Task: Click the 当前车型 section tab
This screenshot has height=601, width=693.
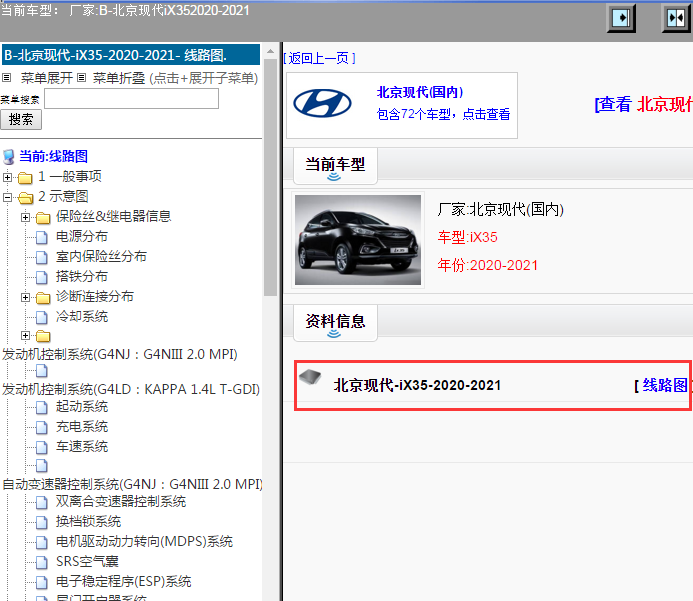Action: click(x=335, y=166)
